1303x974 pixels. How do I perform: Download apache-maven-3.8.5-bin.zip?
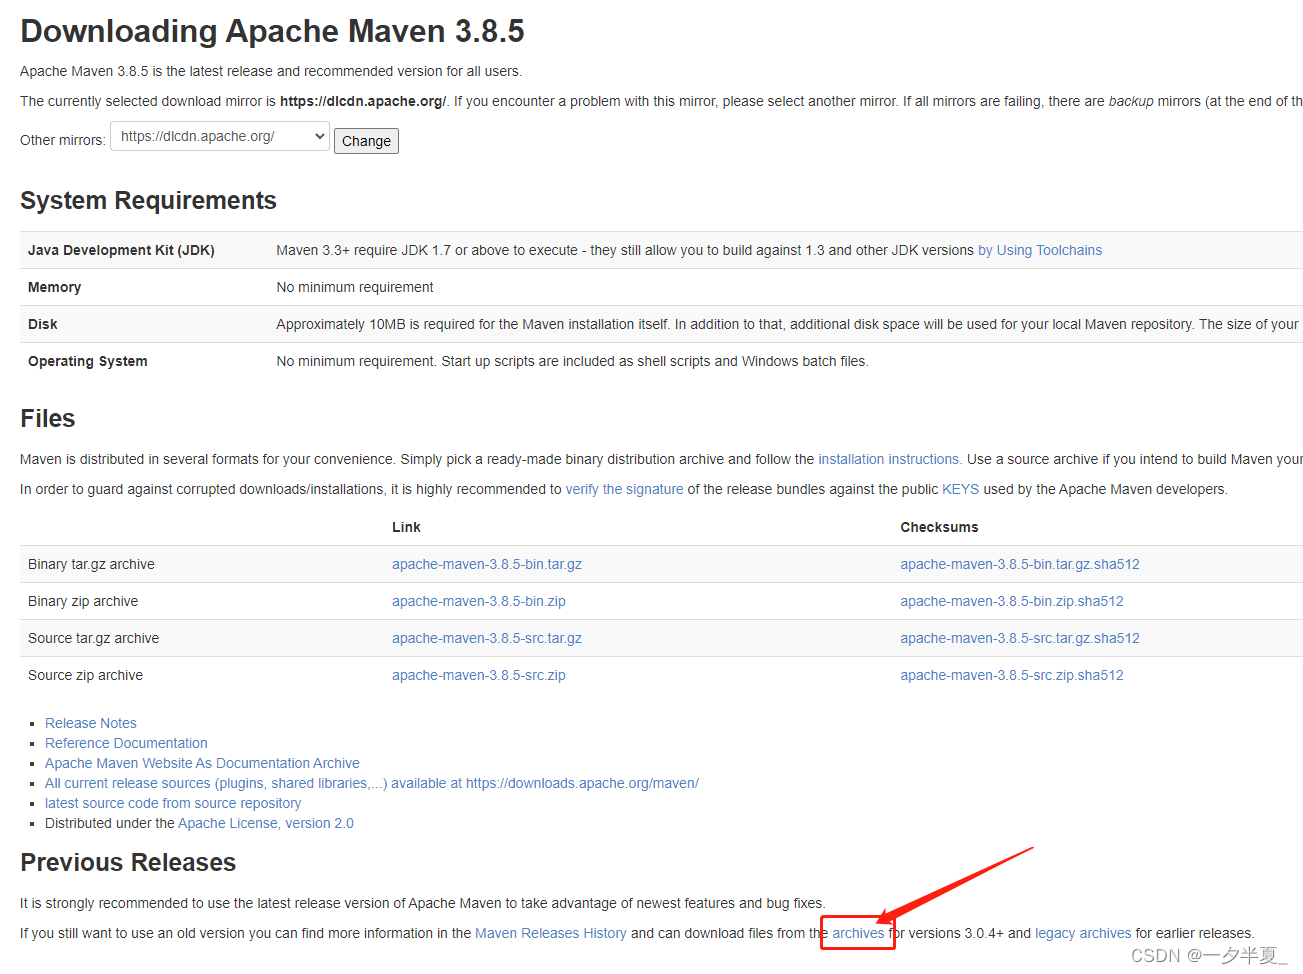pyautogui.click(x=479, y=601)
